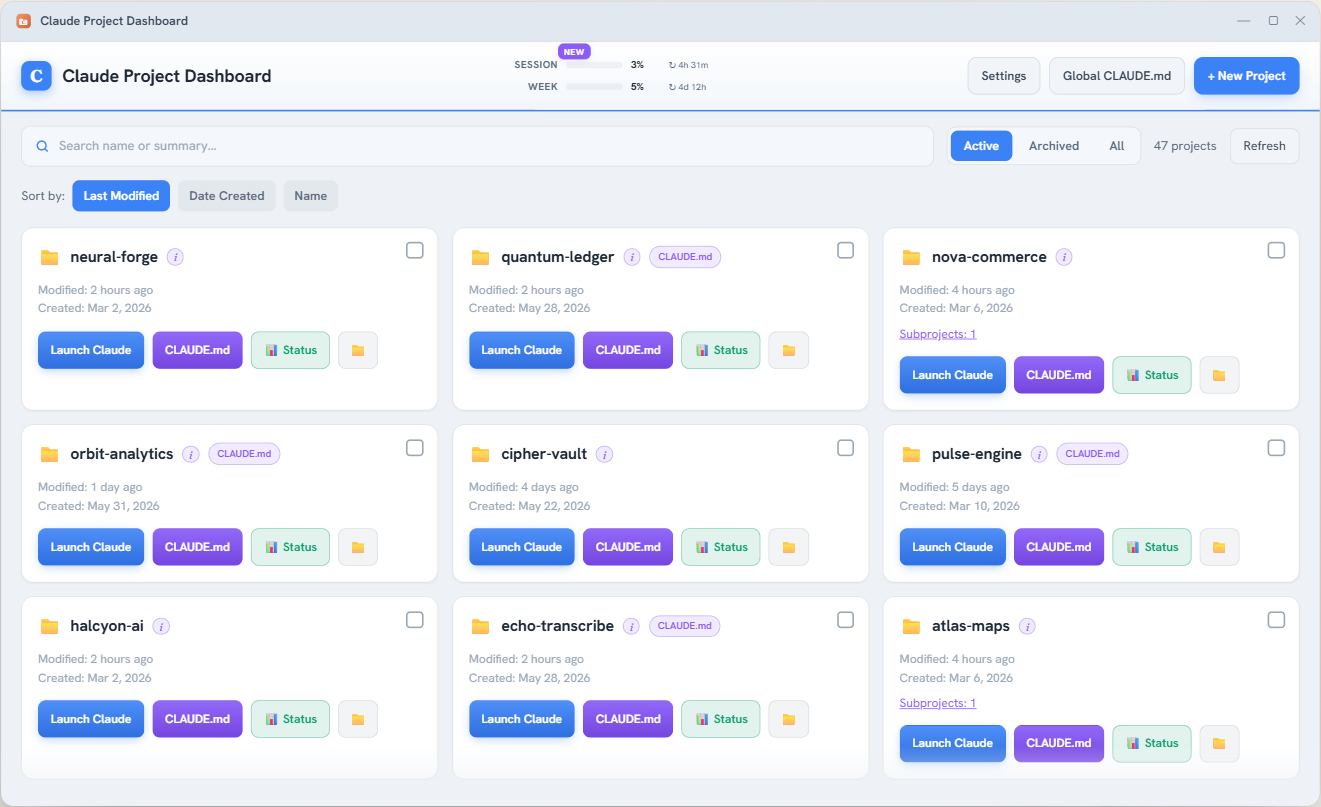Screen dimensions: 1321x807
Task: Create a New Project
Action: coord(1247,76)
